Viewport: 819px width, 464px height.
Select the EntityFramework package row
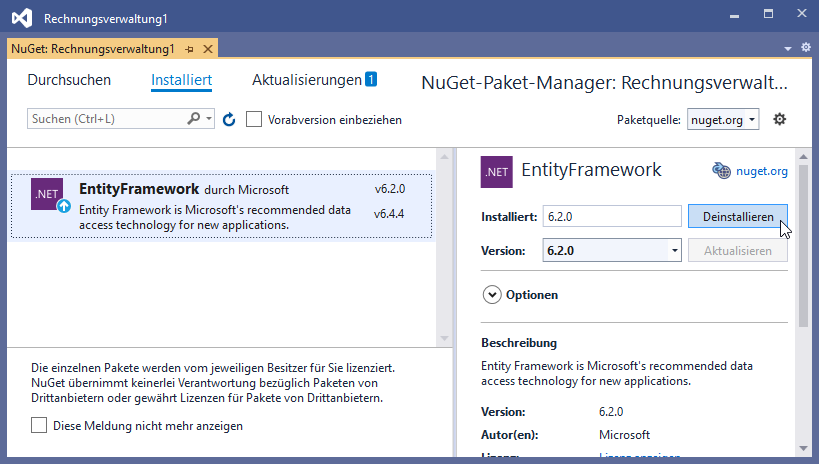(221, 206)
